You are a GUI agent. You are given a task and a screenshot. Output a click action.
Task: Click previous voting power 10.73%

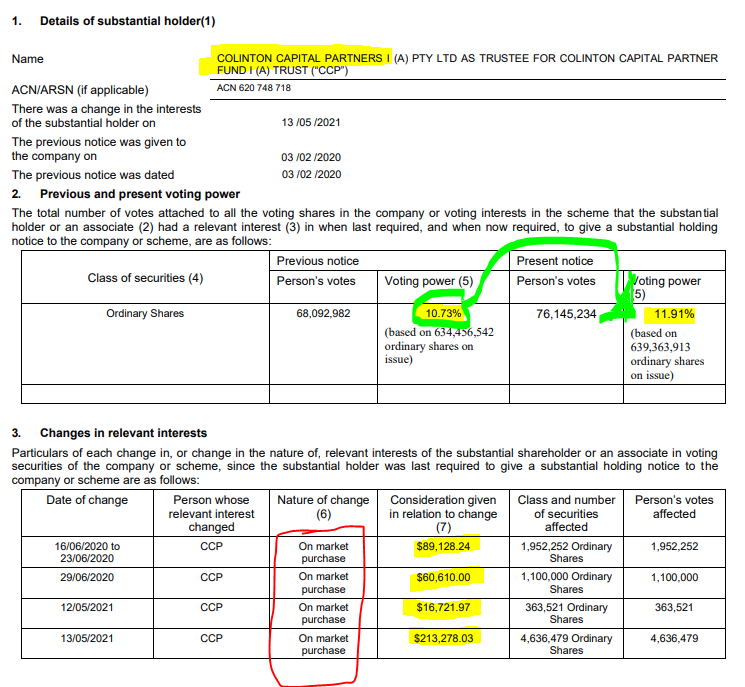pyautogui.click(x=443, y=314)
